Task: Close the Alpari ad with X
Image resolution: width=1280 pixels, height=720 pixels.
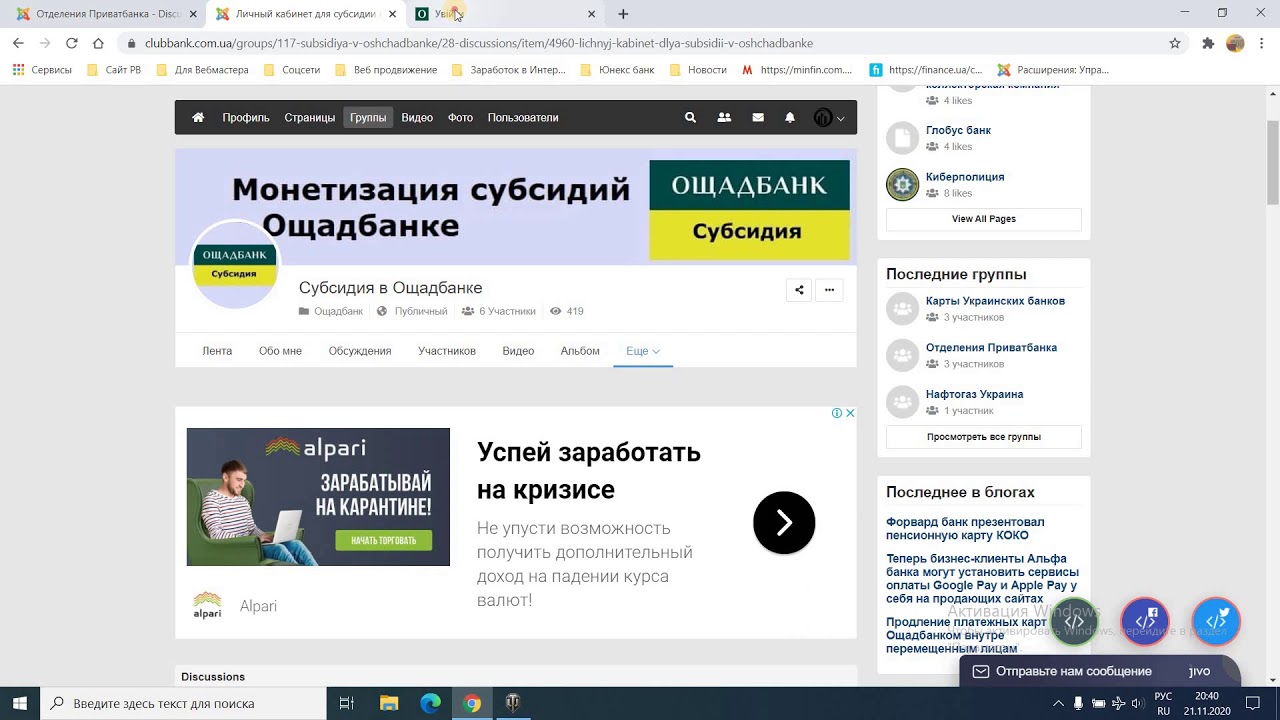Action: tap(850, 413)
